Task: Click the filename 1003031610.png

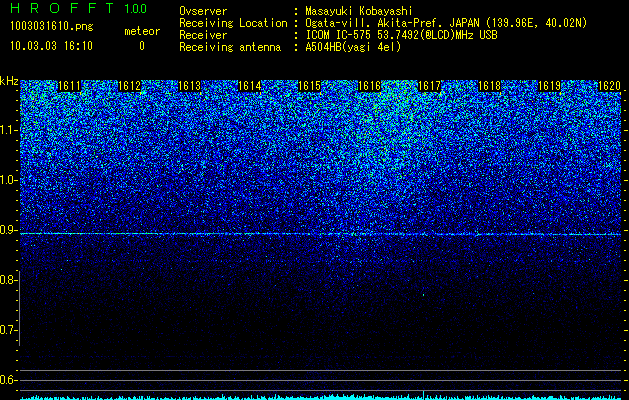Action: 52,26
